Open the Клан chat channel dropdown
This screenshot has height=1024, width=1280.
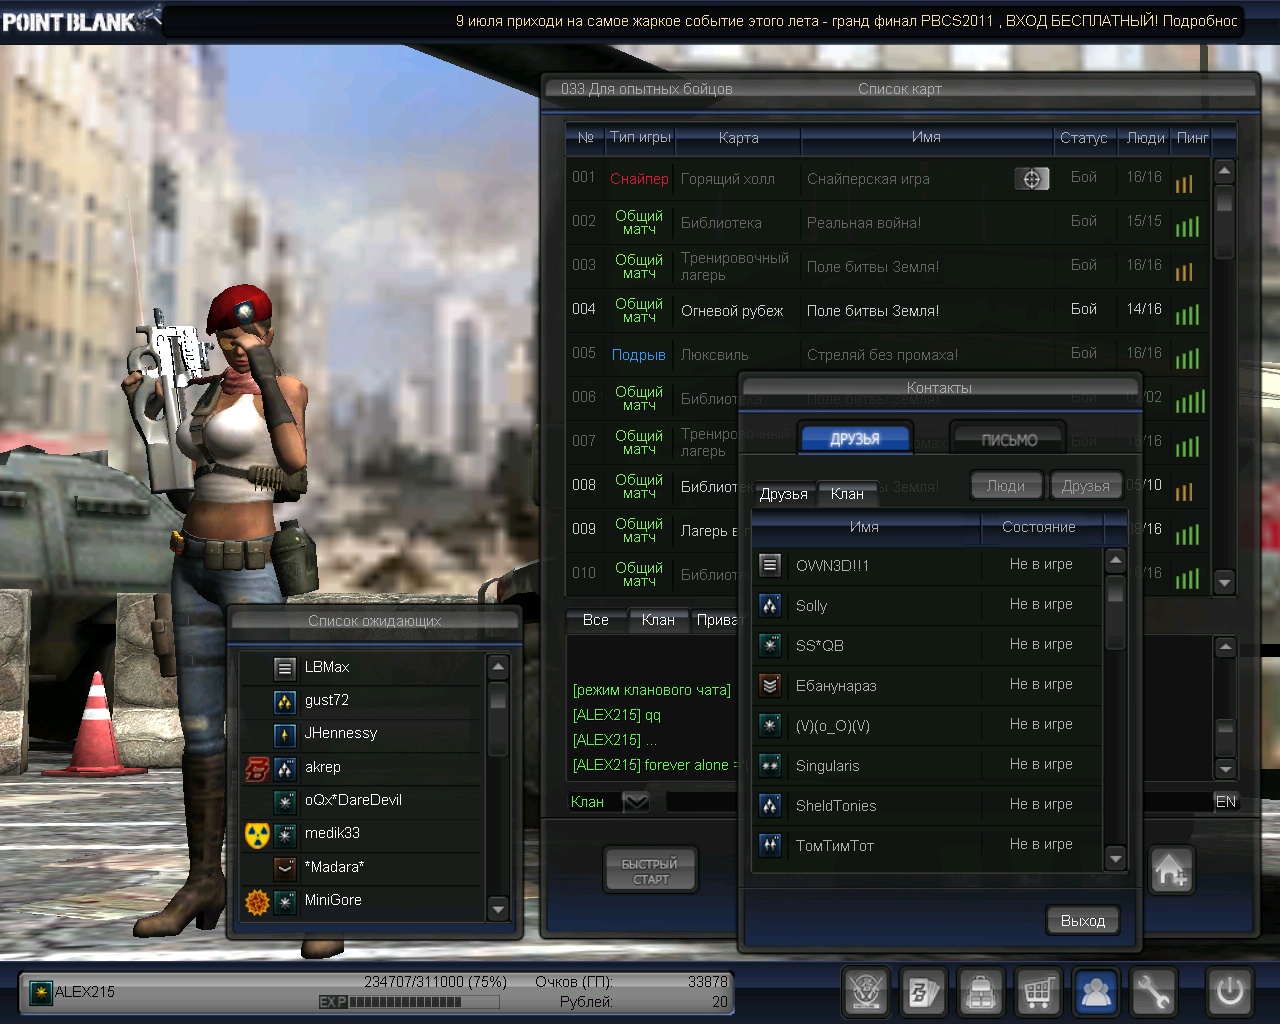click(x=636, y=802)
